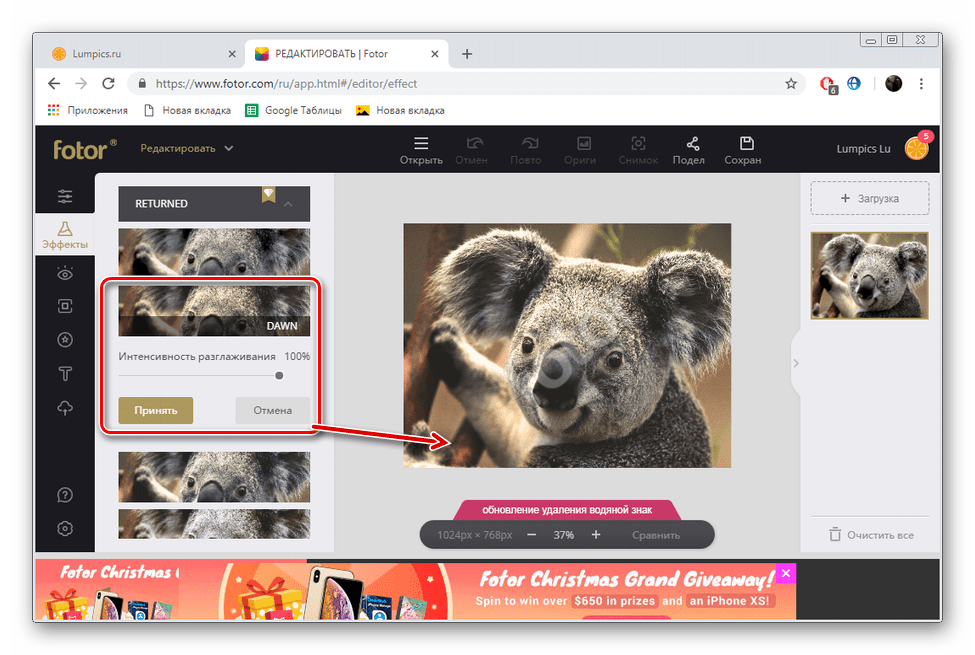Reload the current page
This screenshot has height=655, width=975.
[x=108, y=83]
